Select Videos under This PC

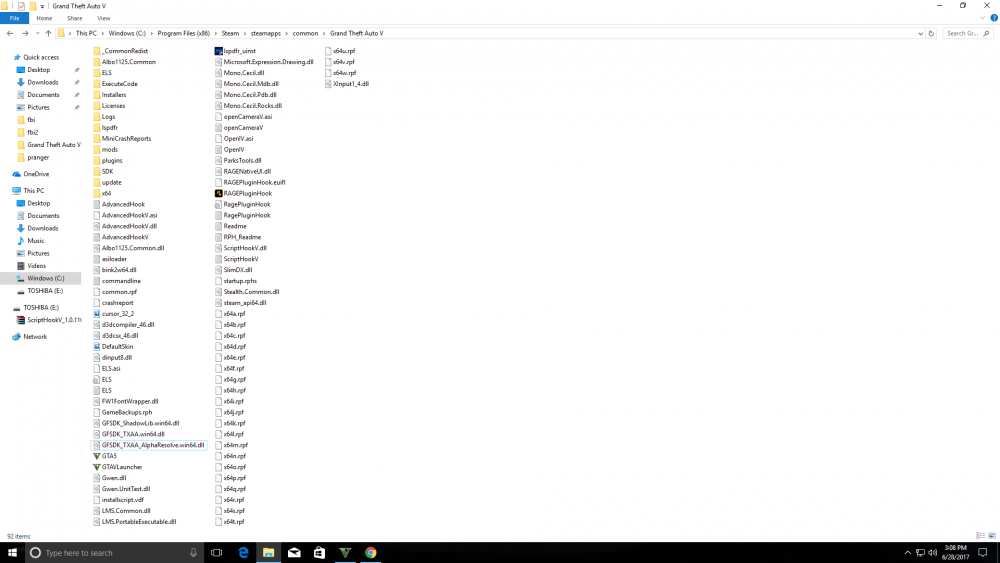(36, 265)
